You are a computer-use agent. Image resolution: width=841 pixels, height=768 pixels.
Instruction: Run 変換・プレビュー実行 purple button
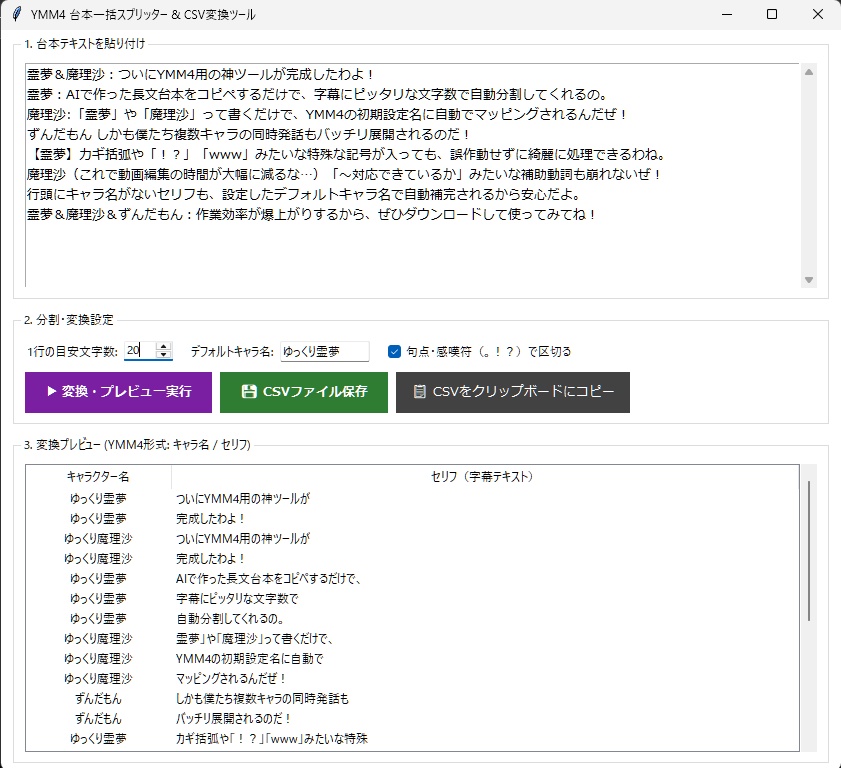point(119,392)
